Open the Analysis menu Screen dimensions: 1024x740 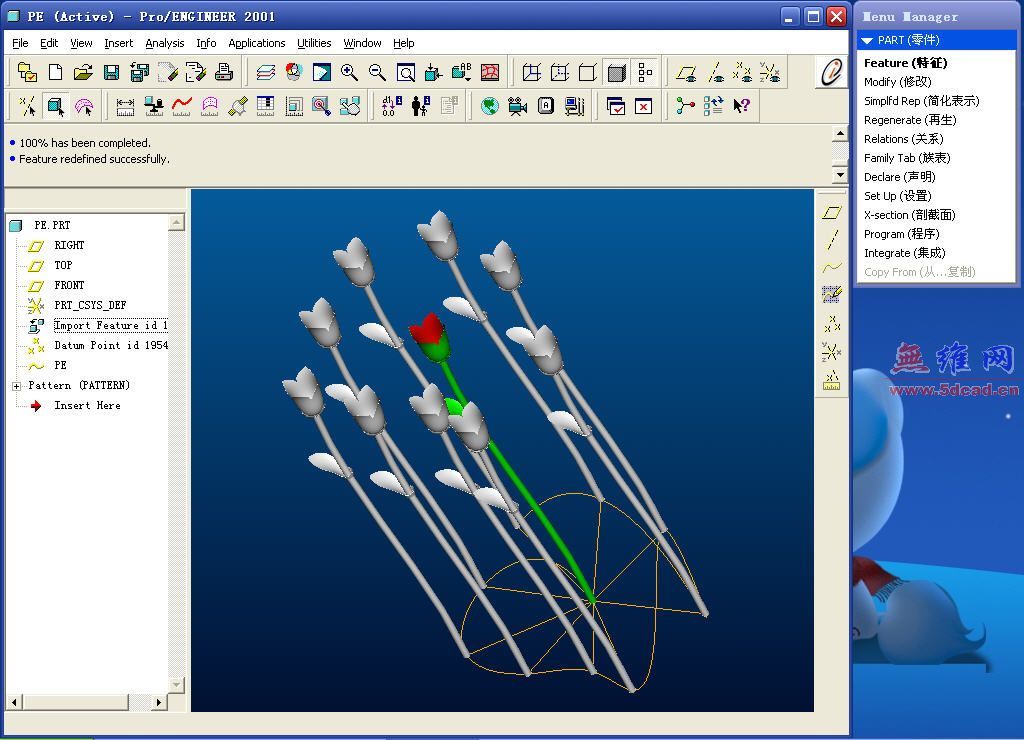click(164, 43)
